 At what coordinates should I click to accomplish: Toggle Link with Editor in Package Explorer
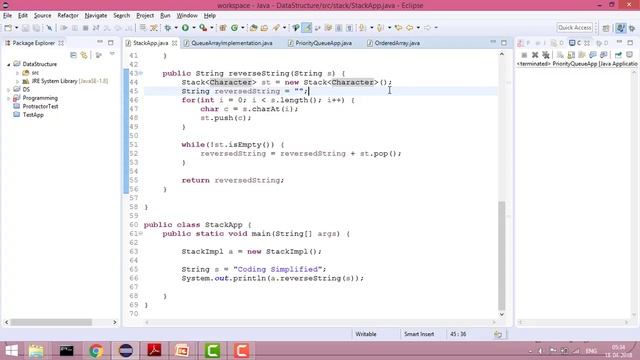tap(84, 55)
